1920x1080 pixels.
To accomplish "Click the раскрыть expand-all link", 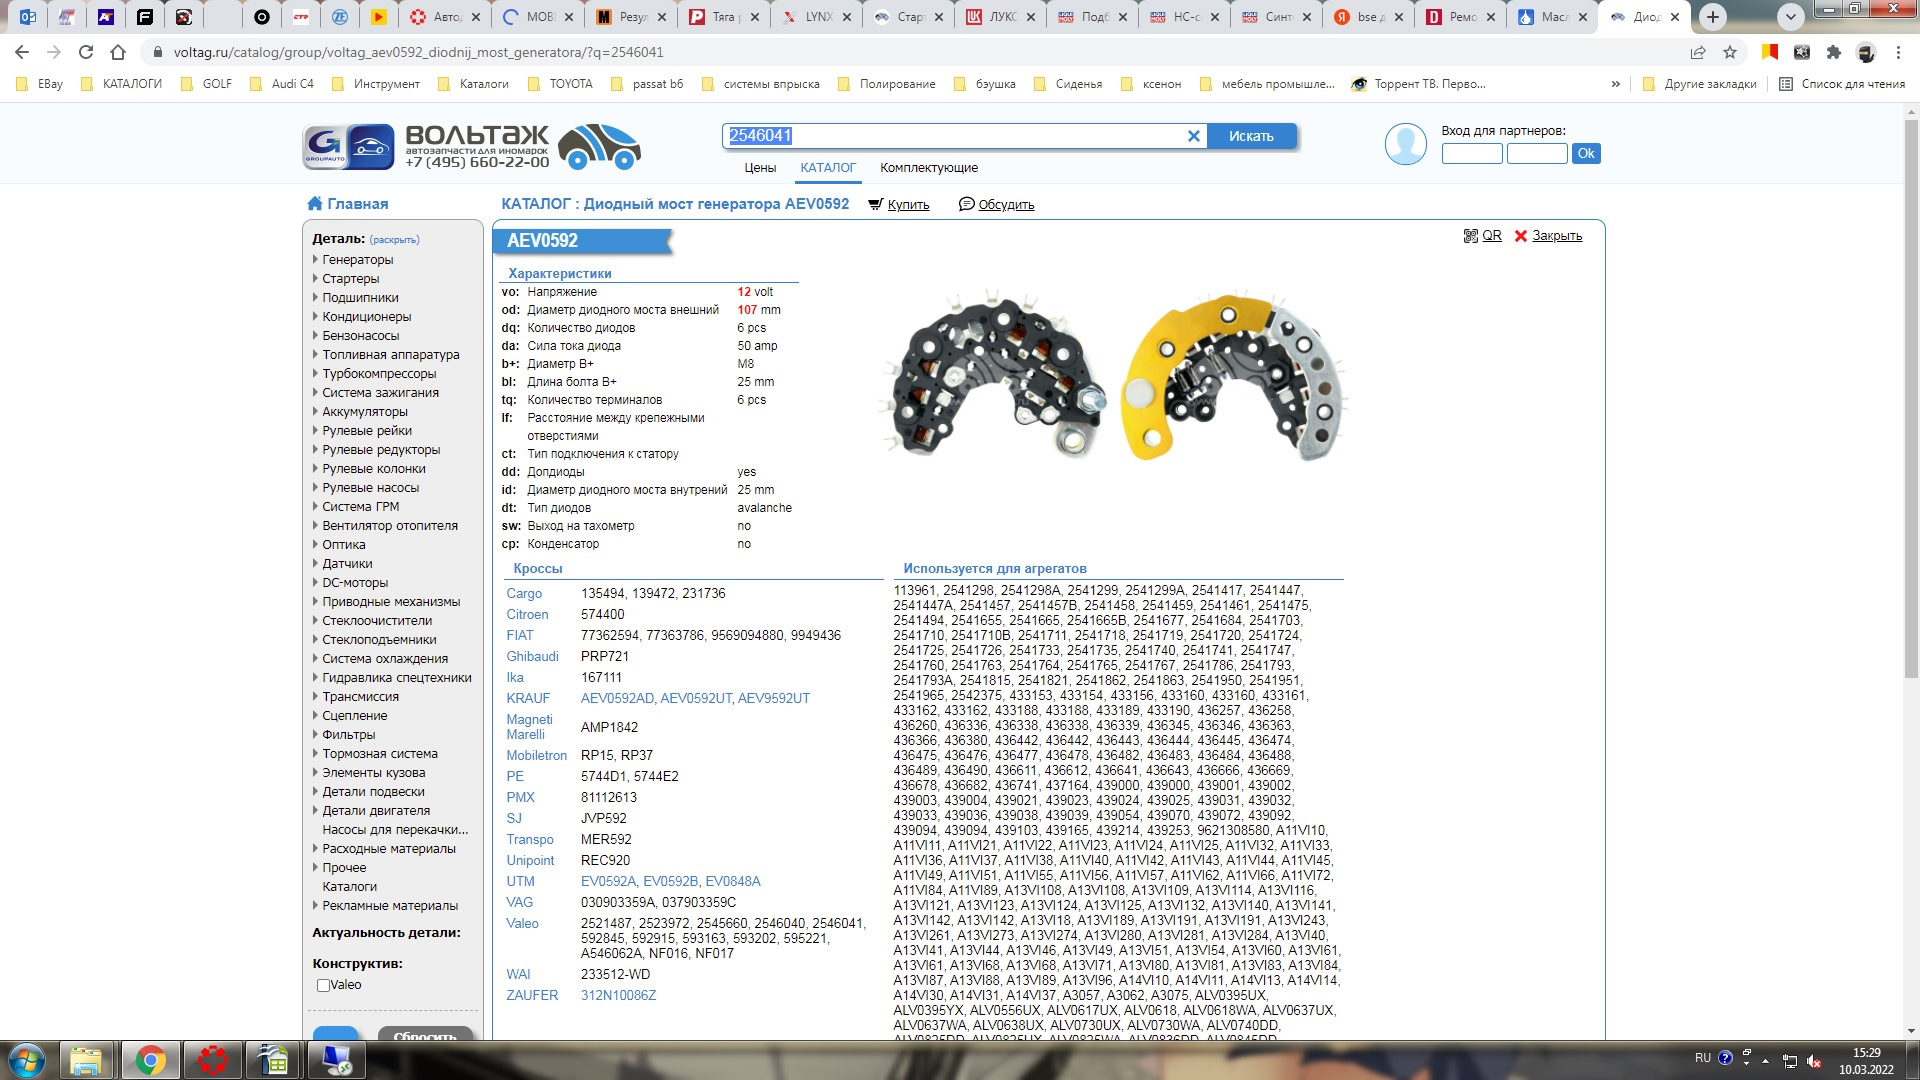I will (394, 240).
